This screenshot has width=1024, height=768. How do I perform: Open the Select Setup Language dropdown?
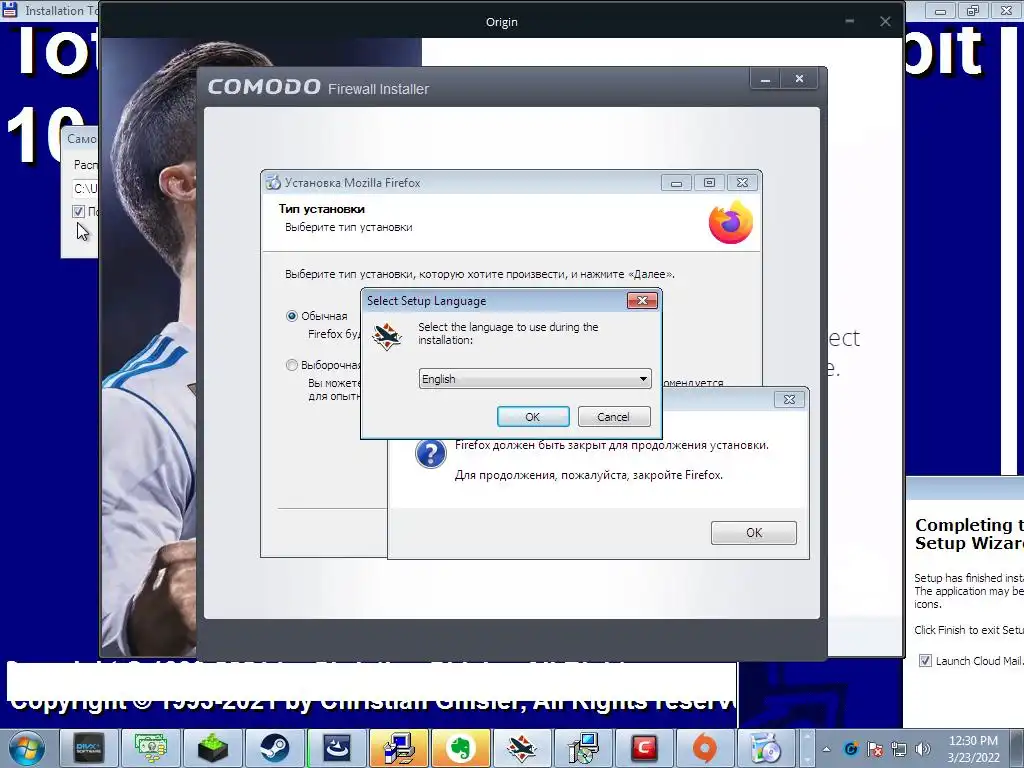click(535, 379)
